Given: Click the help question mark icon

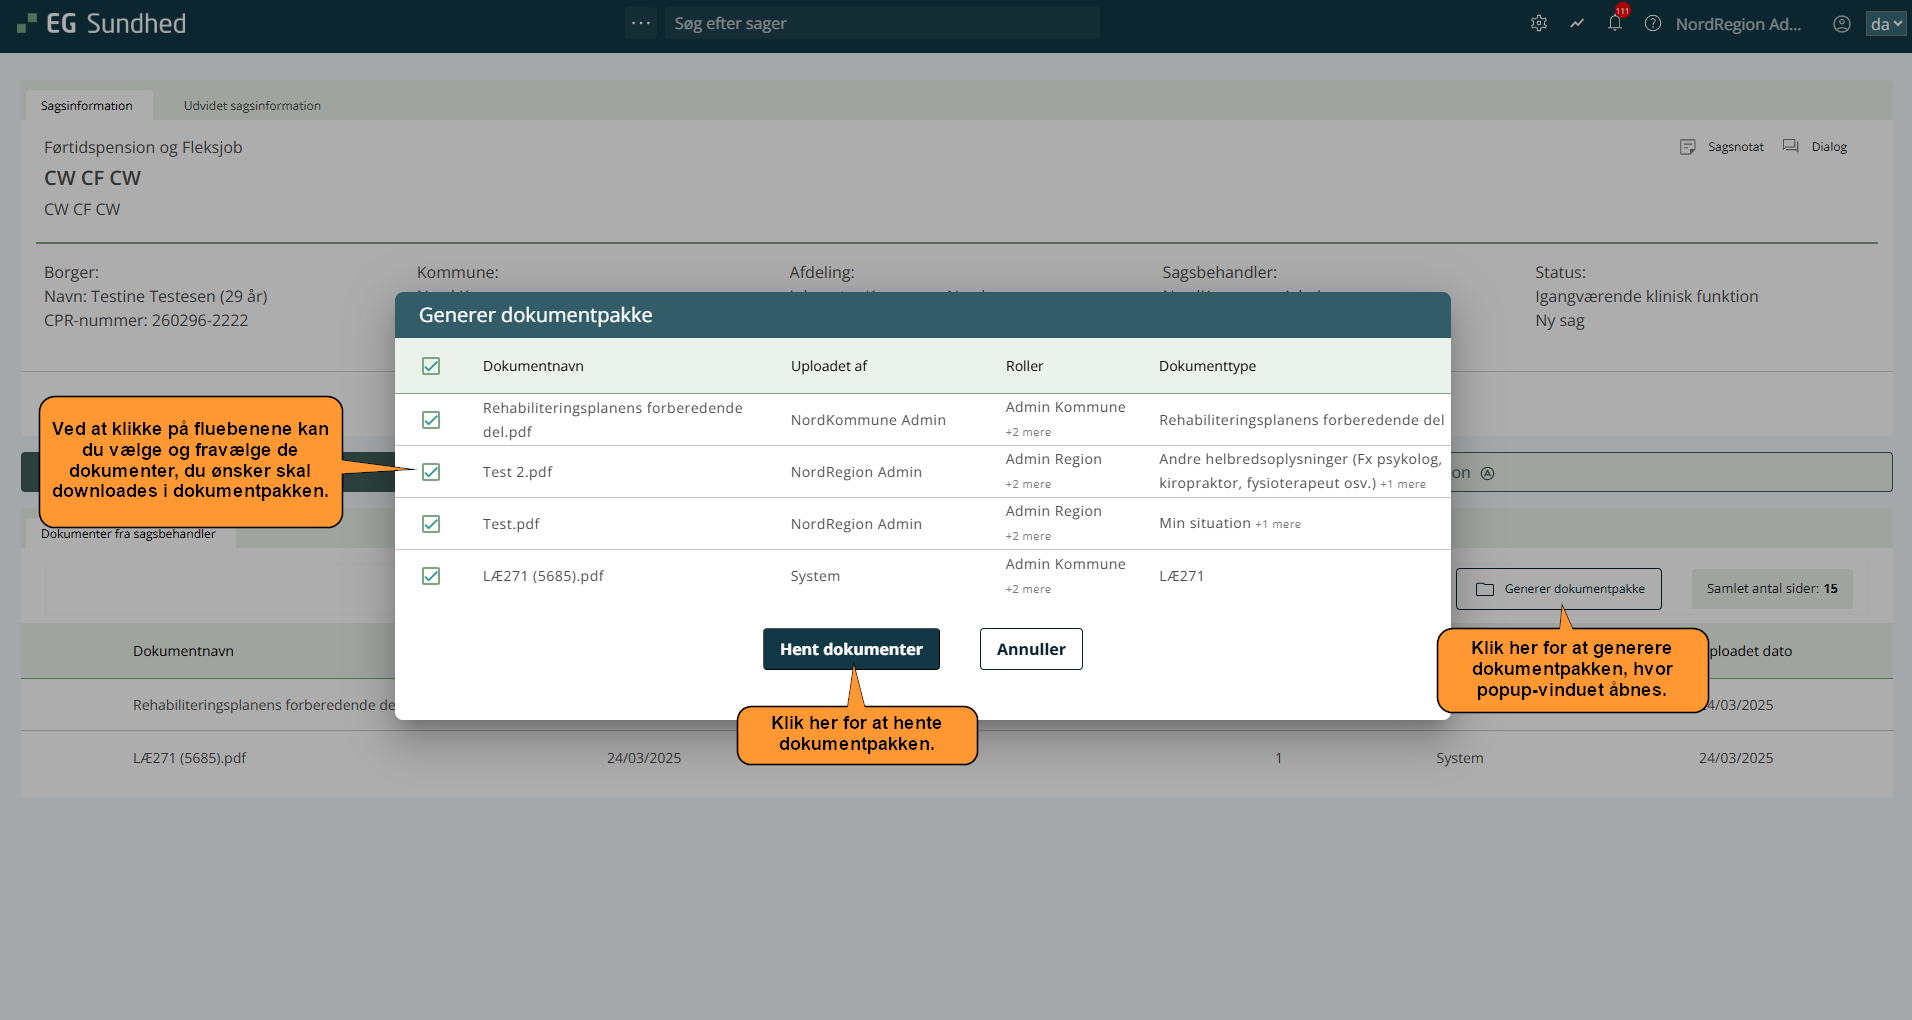Looking at the screenshot, I should pos(1653,23).
